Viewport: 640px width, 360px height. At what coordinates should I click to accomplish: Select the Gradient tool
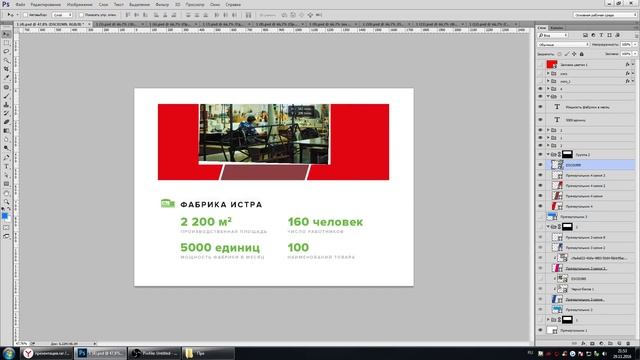tap(6, 131)
